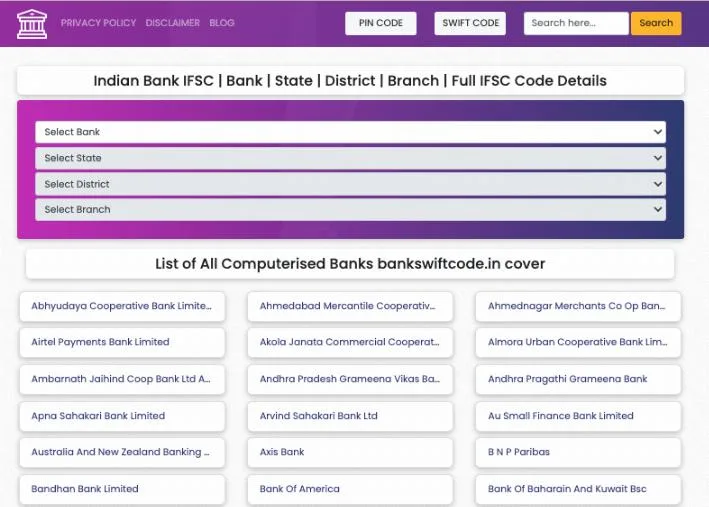Open the Disclaimer page
709x507 pixels.
coord(172,23)
